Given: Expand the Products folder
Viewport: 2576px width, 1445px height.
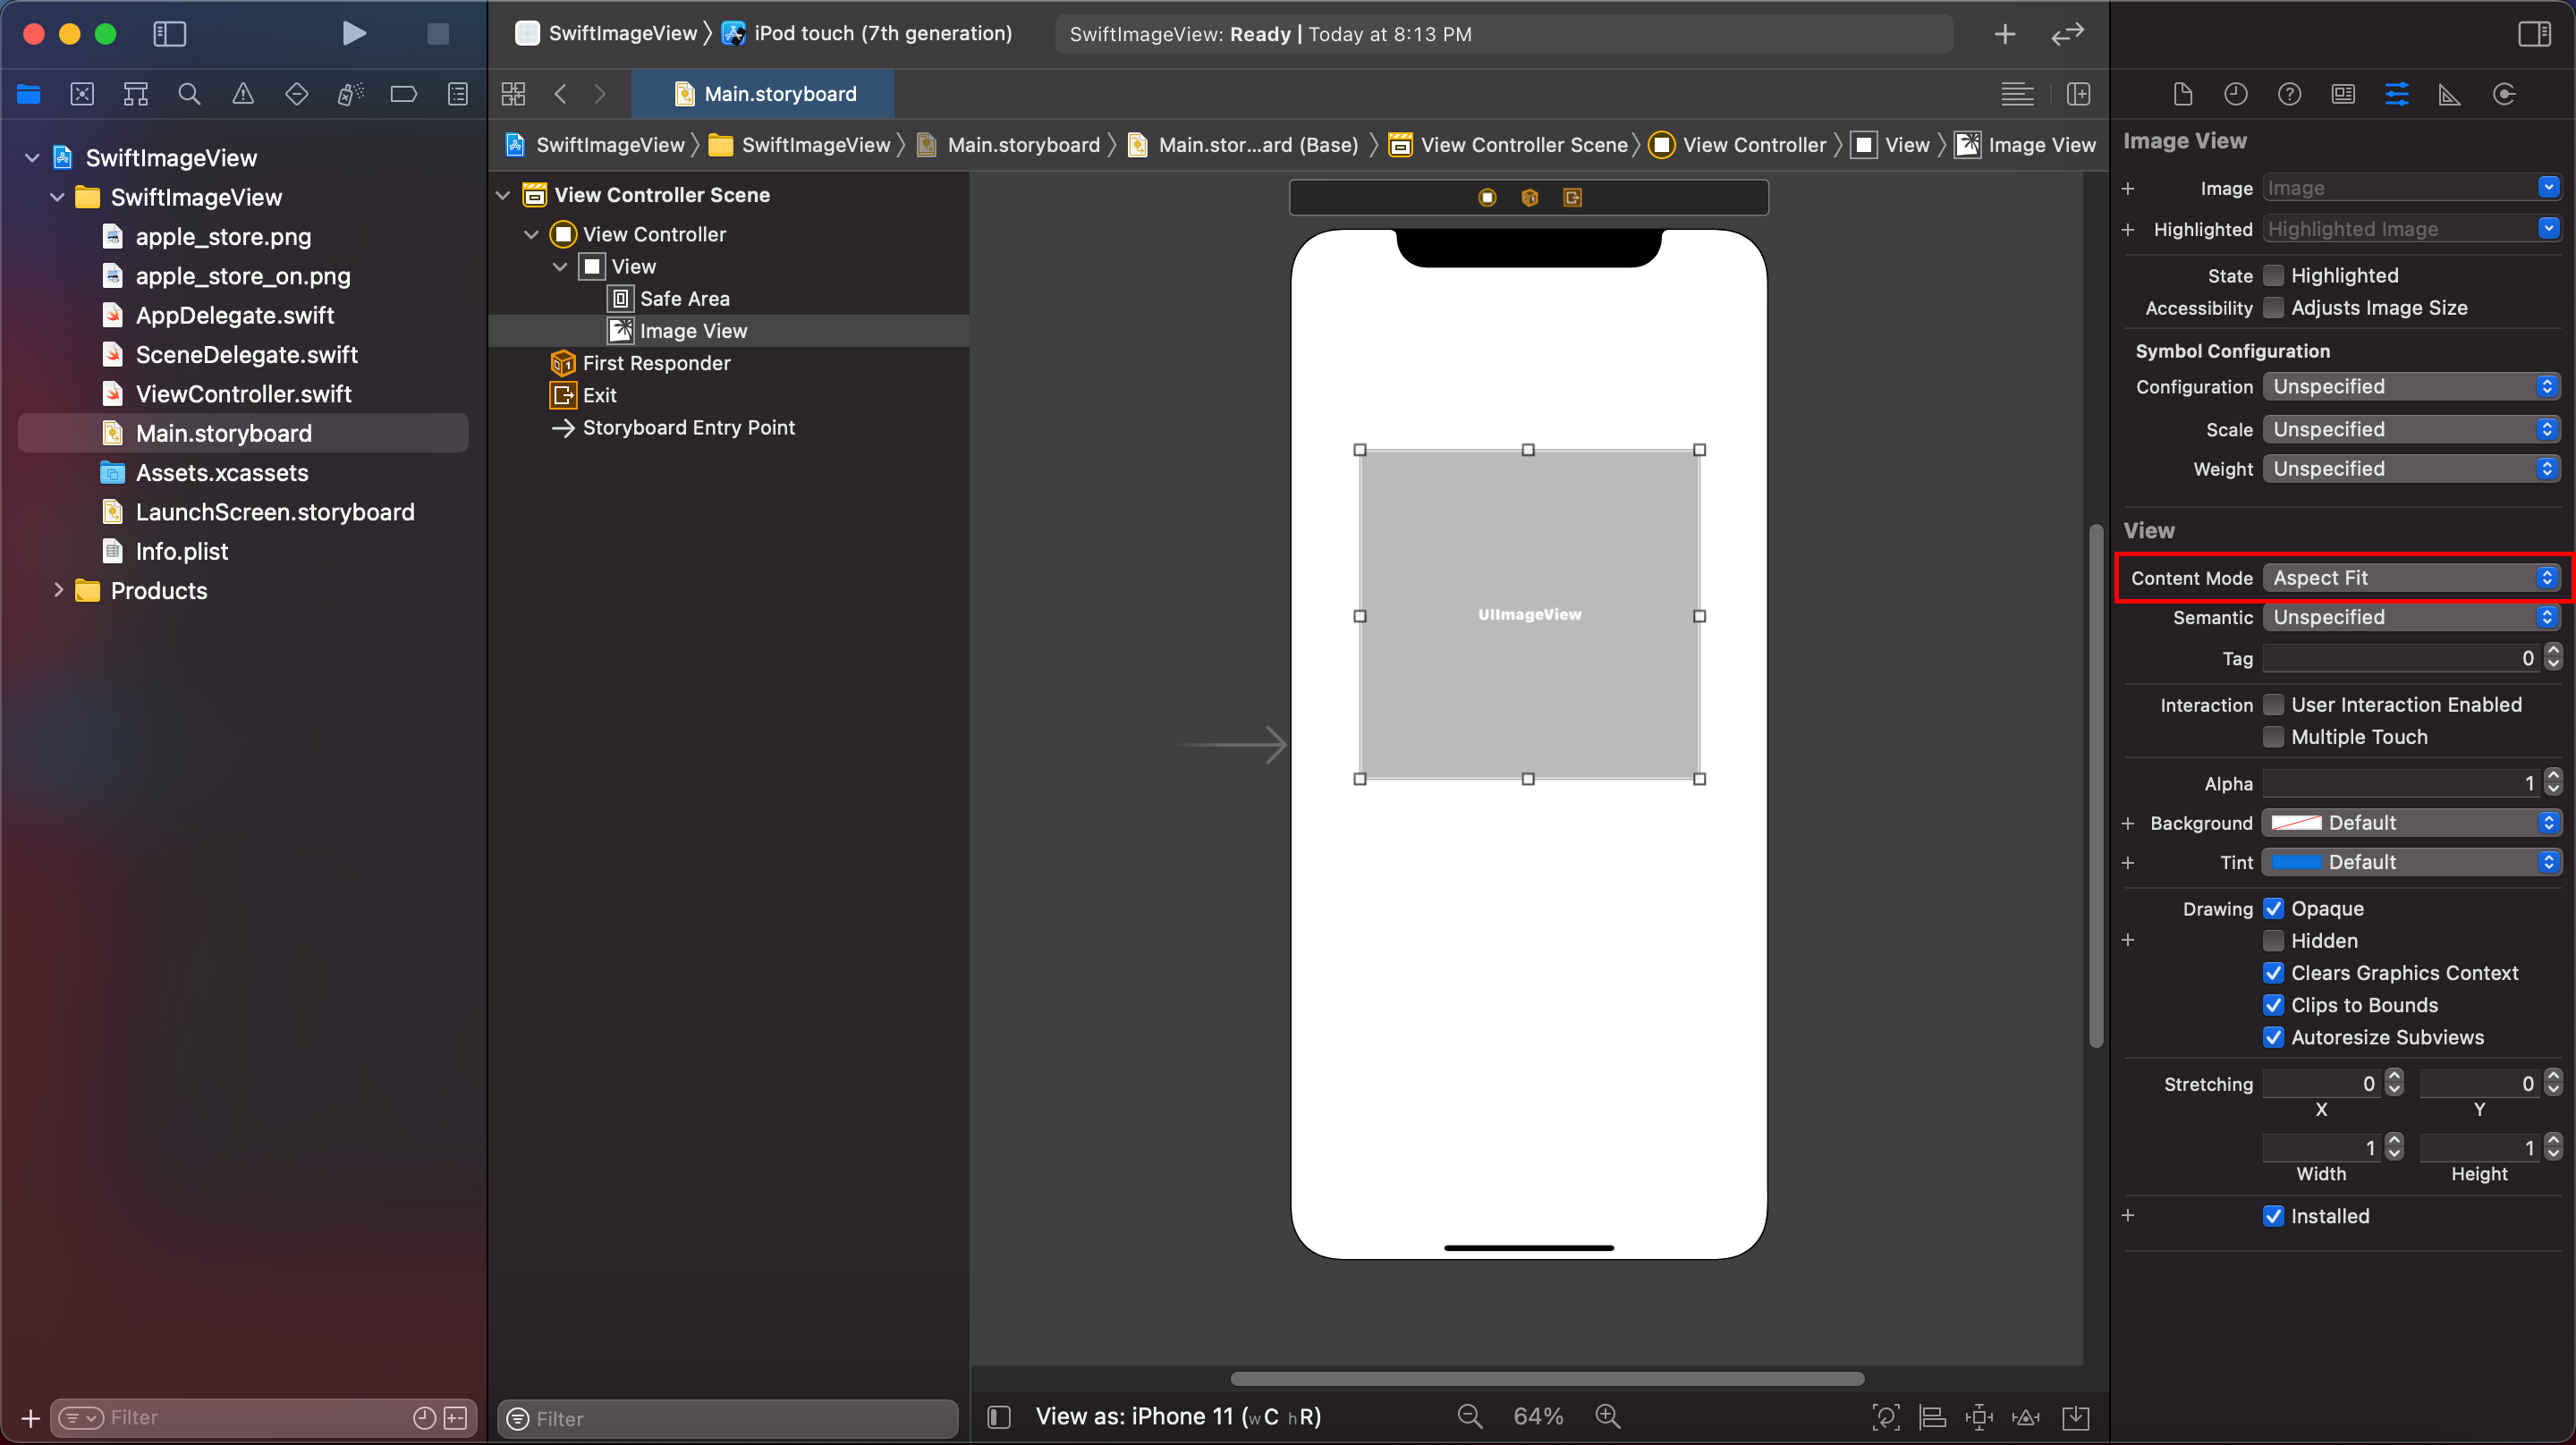Looking at the screenshot, I should 58,590.
